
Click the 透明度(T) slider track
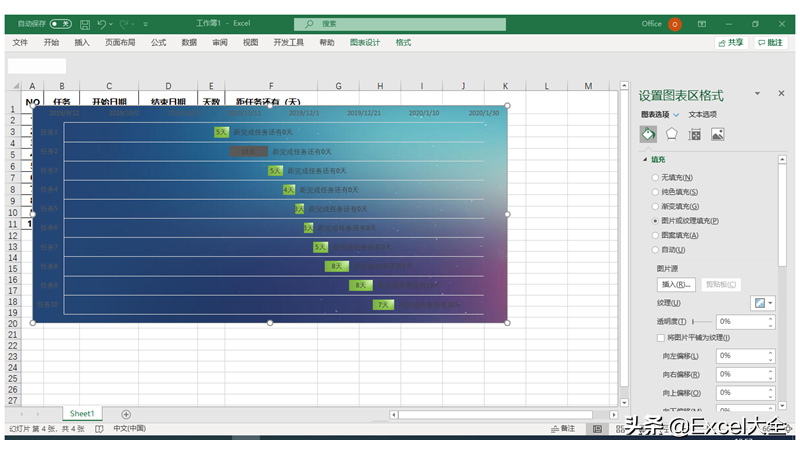click(703, 321)
